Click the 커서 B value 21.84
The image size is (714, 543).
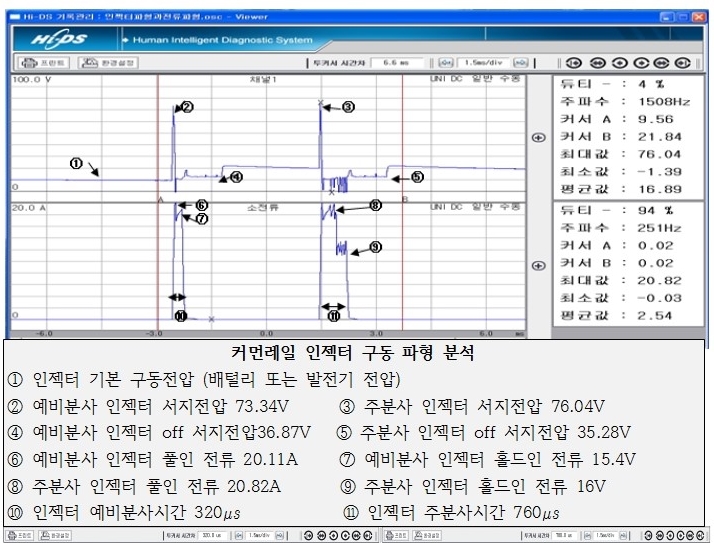pyautogui.click(x=659, y=137)
